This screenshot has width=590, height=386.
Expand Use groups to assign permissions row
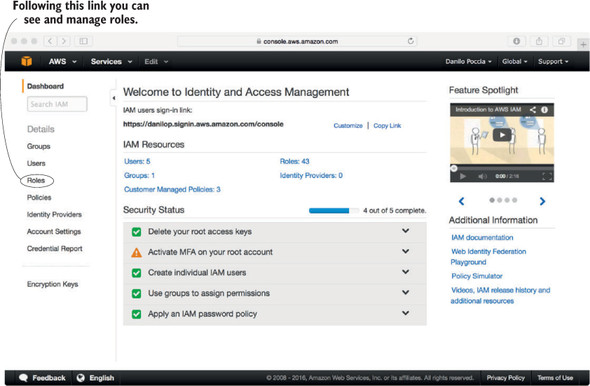[405, 292]
